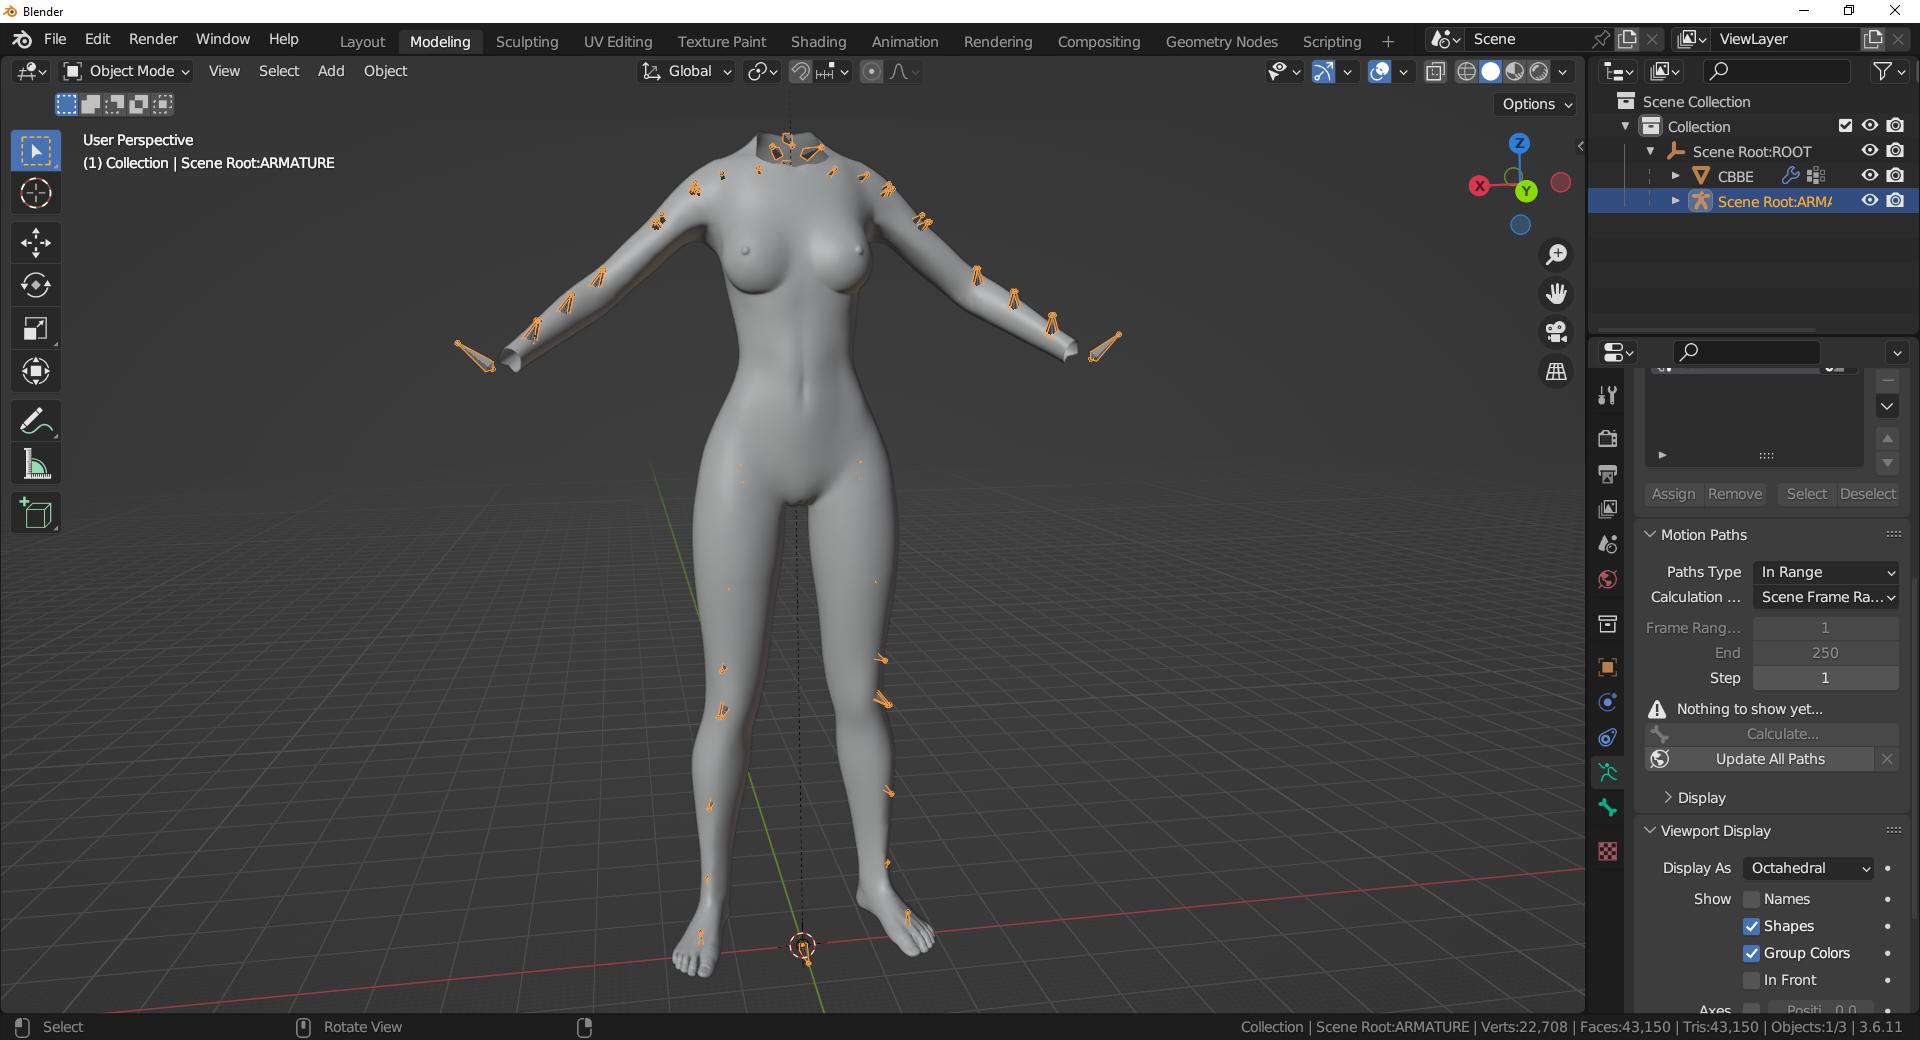Open the Render menu
The width and height of the screenshot is (1920, 1040).
click(x=153, y=39)
